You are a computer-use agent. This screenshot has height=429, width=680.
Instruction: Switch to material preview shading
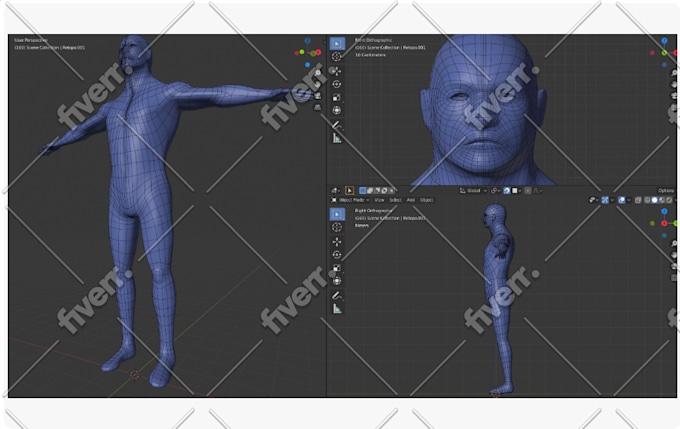(x=661, y=200)
